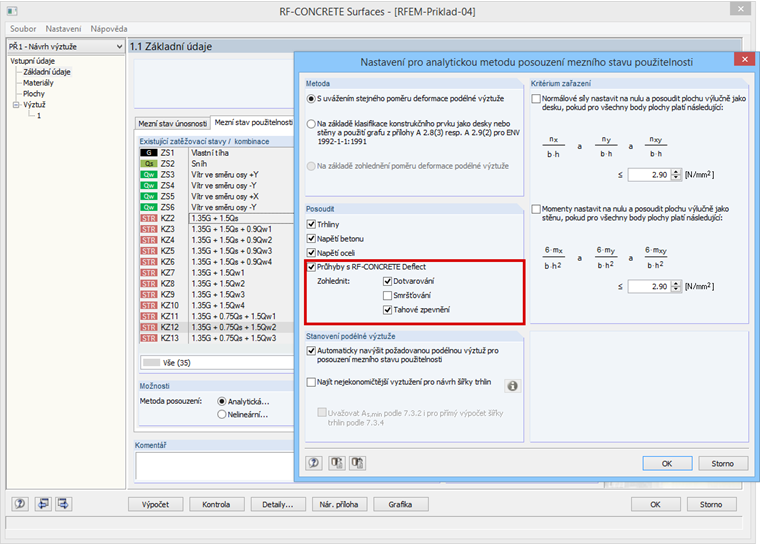Click the normal forces 2.90 value field

click(649, 175)
